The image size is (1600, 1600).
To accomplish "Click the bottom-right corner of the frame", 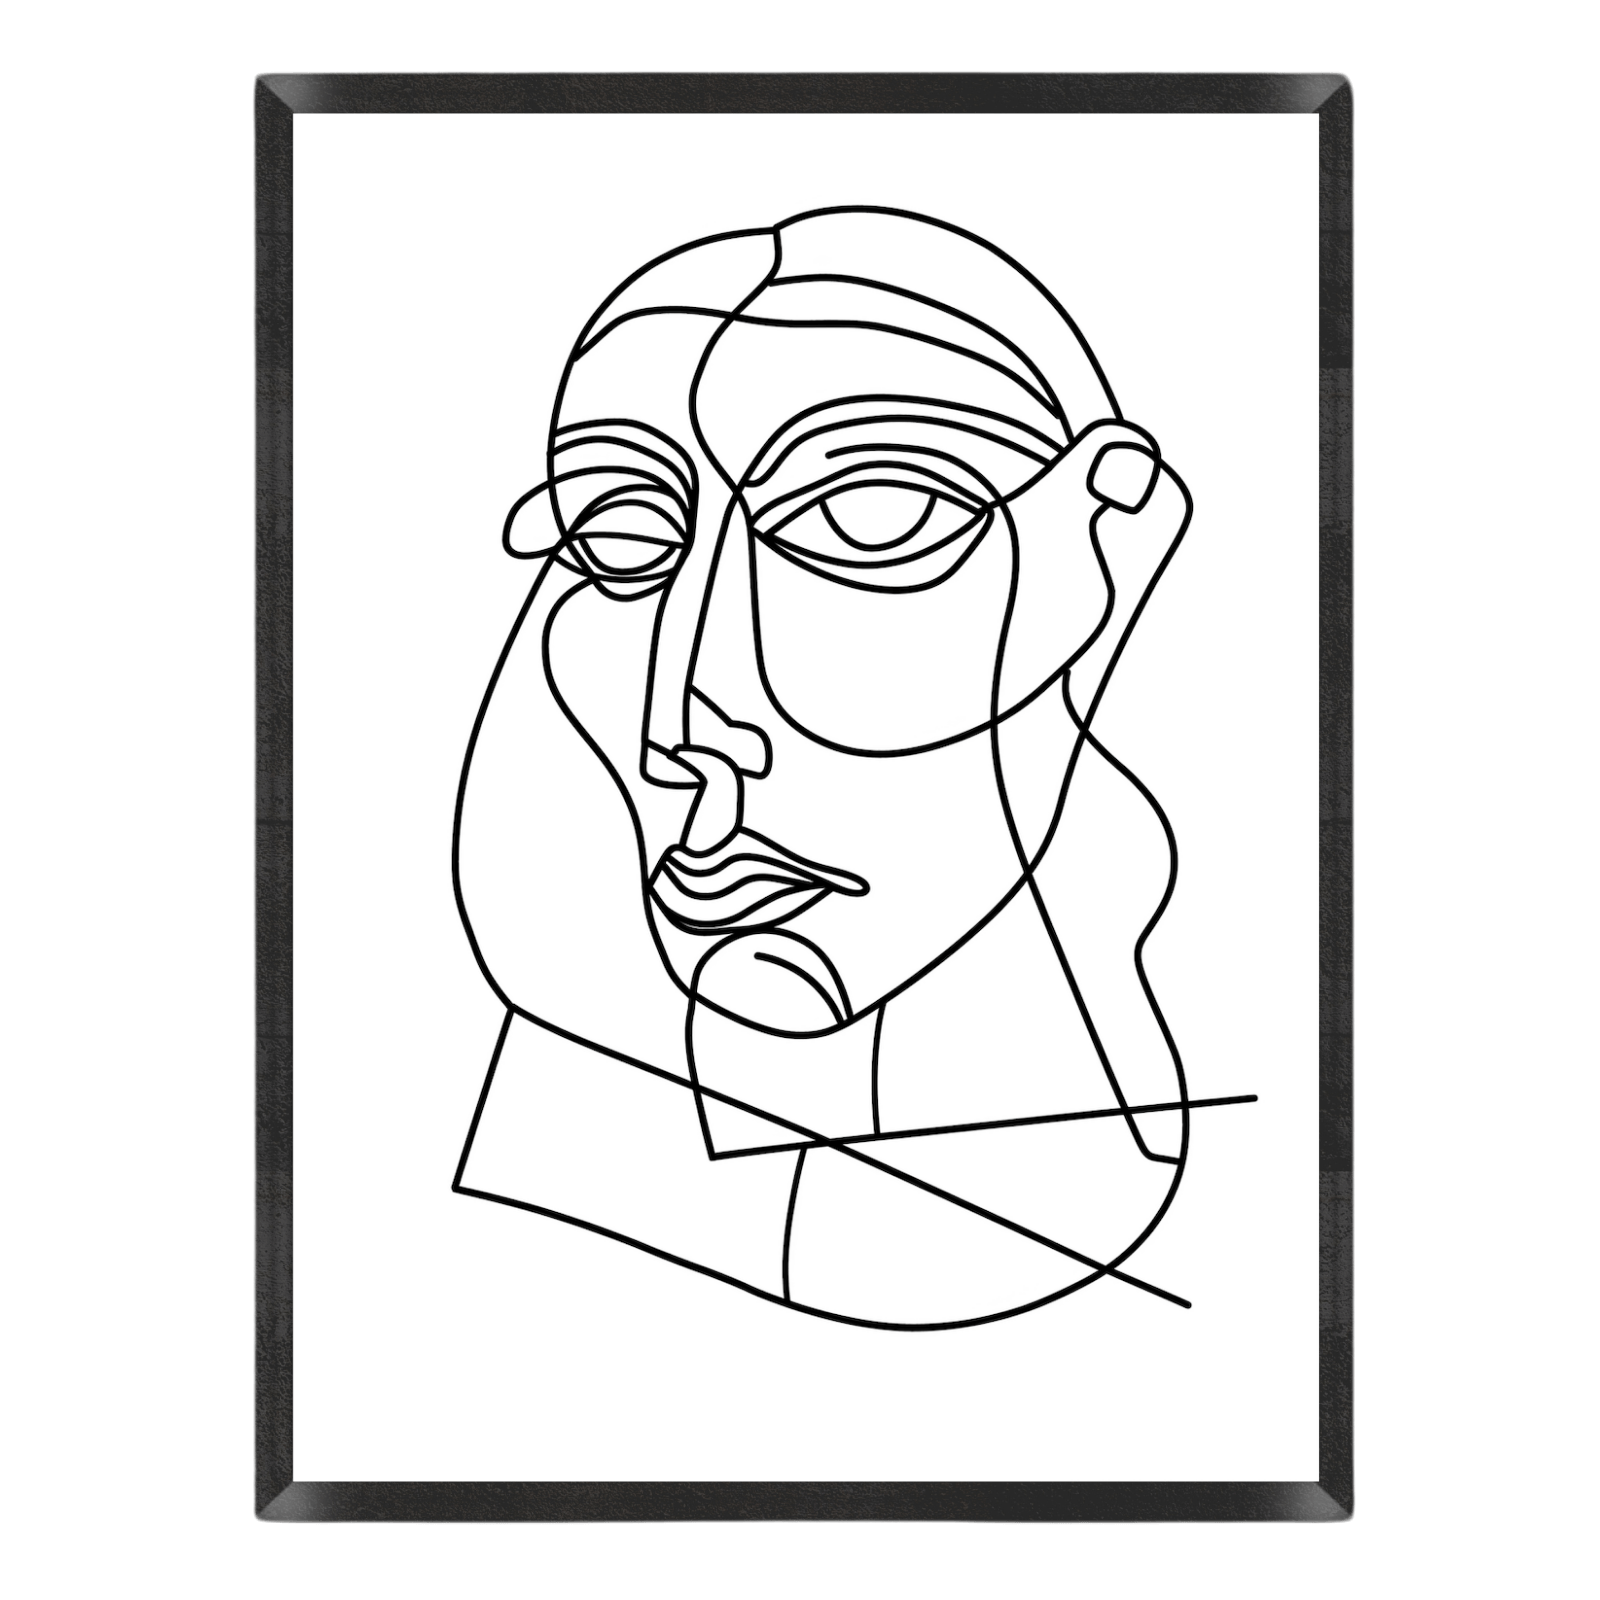I will coord(1338,1505).
